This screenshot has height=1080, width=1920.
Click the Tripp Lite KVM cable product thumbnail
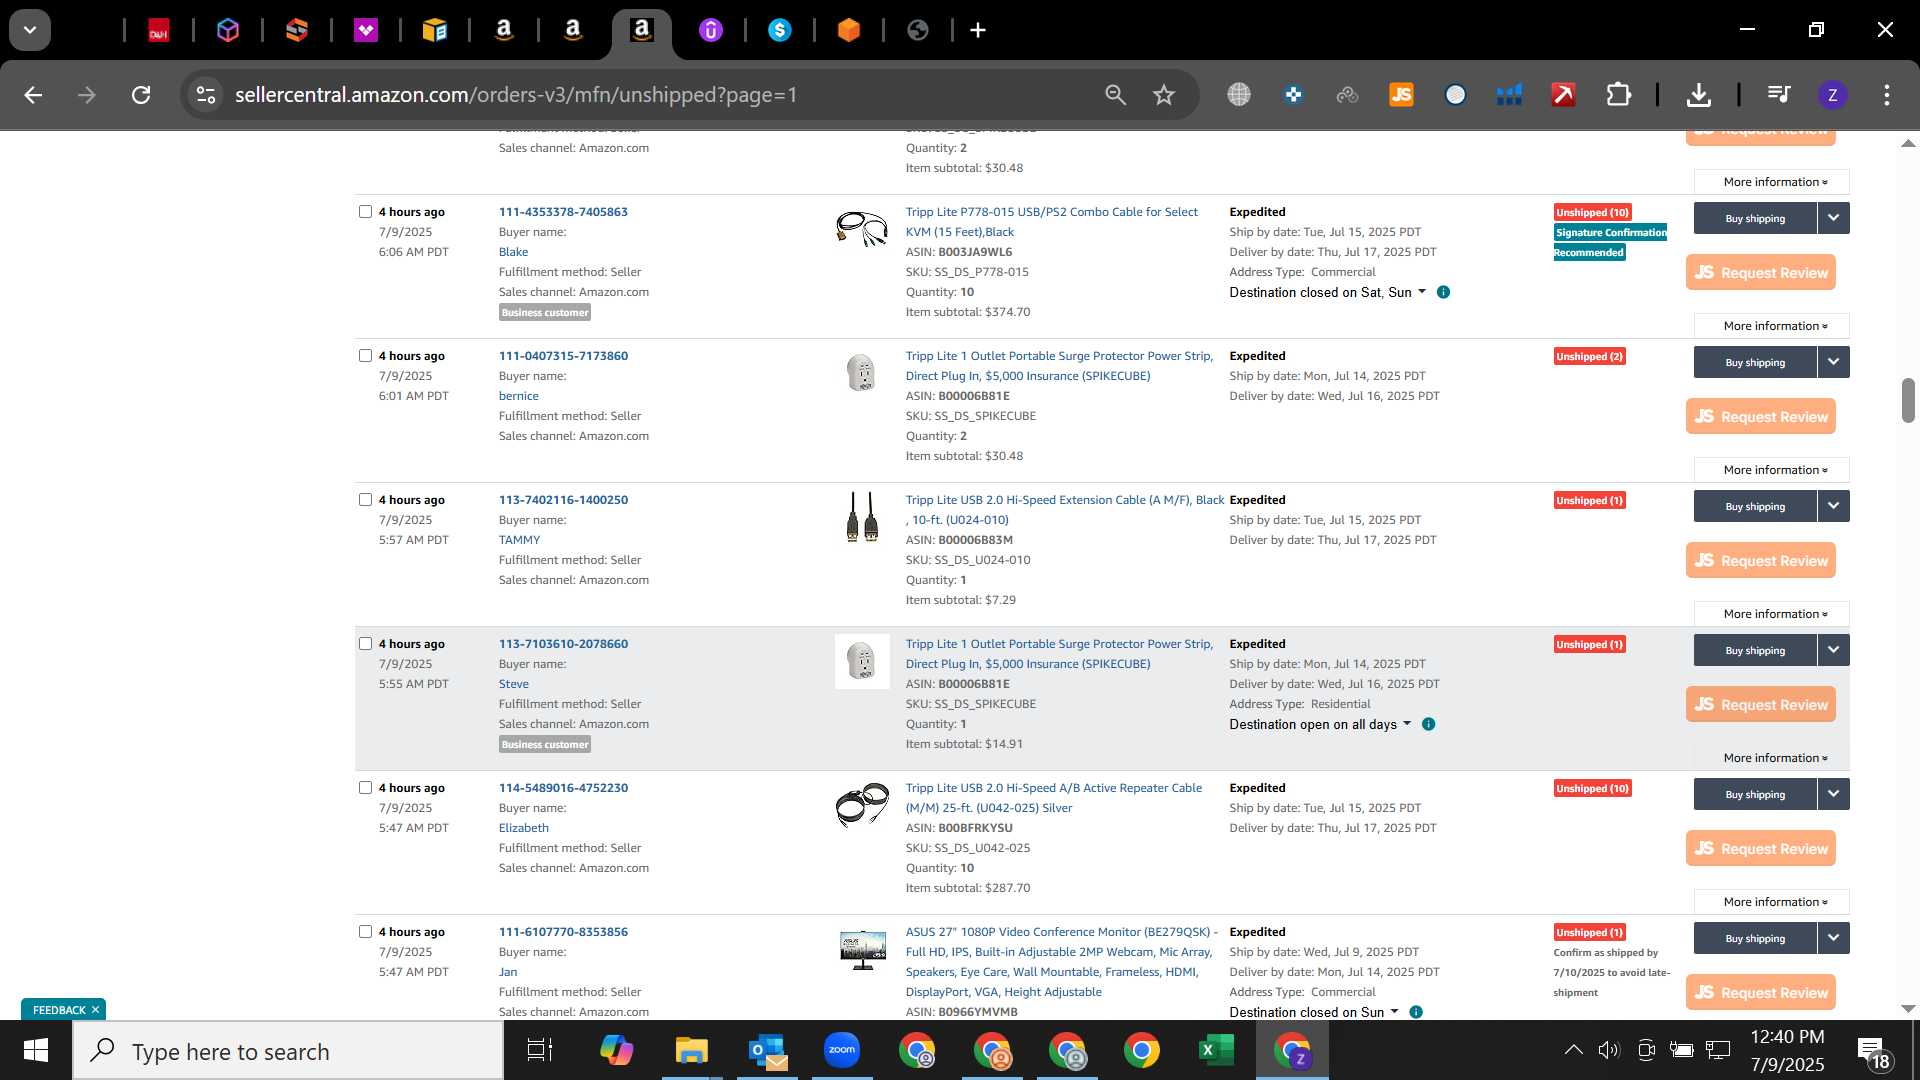[862, 228]
